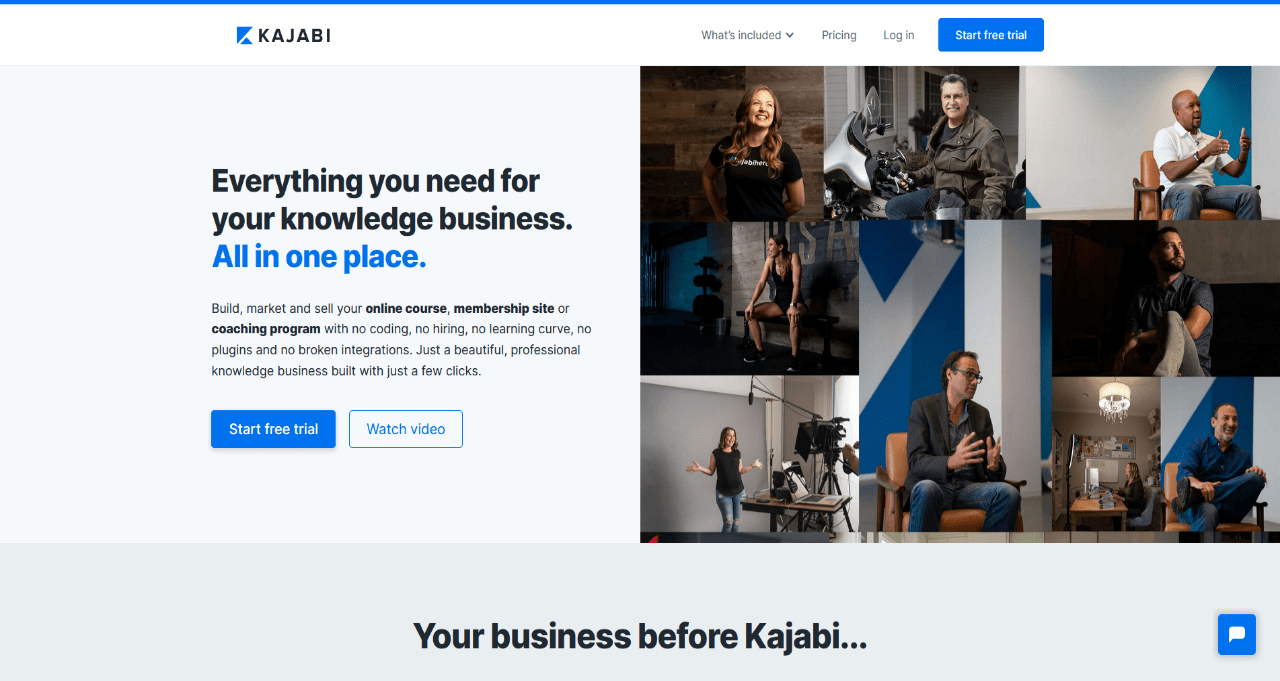This screenshot has width=1280, height=681.
Task: Select photo of man in white polo
Action: (1153, 143)
